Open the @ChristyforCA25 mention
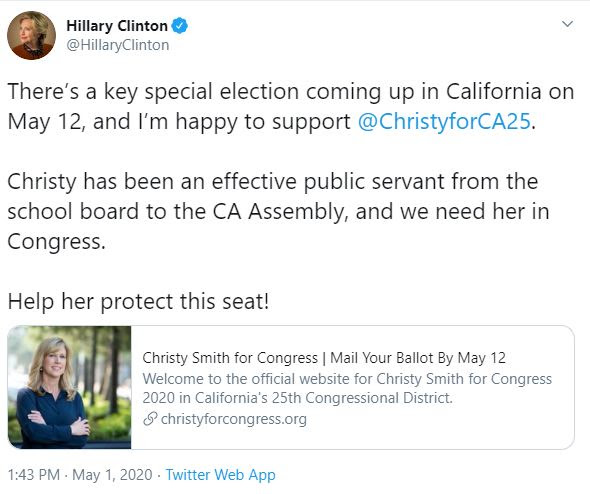Viewport: 590px width, 494px height. click(444, 122)
